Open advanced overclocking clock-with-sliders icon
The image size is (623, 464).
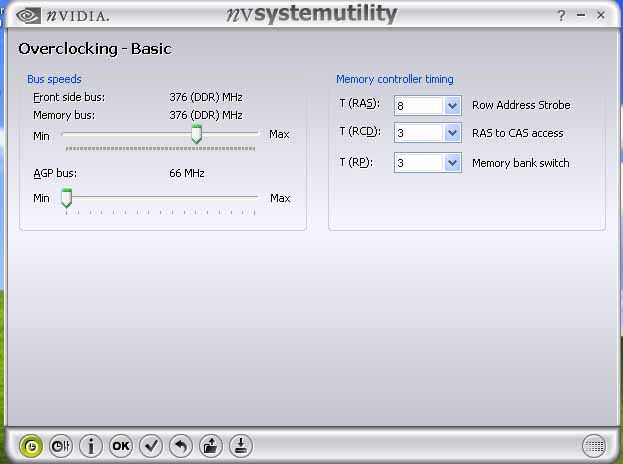click(61, 446)
